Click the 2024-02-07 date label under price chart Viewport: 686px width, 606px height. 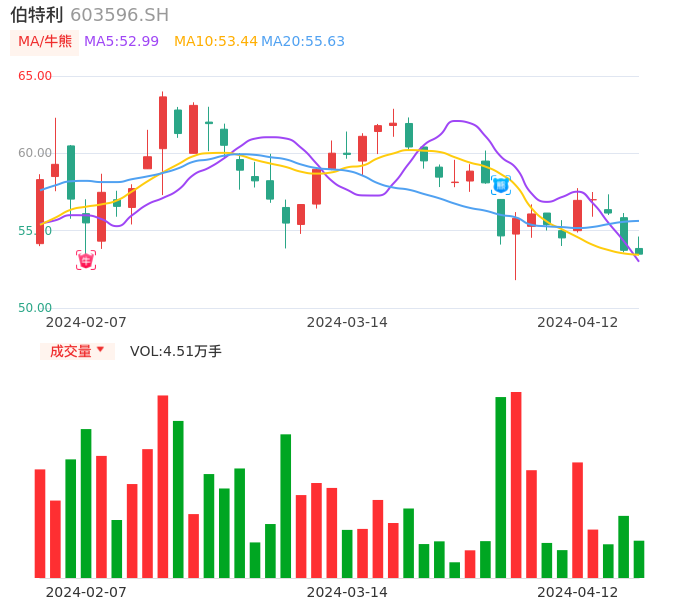tap(86, 322)
